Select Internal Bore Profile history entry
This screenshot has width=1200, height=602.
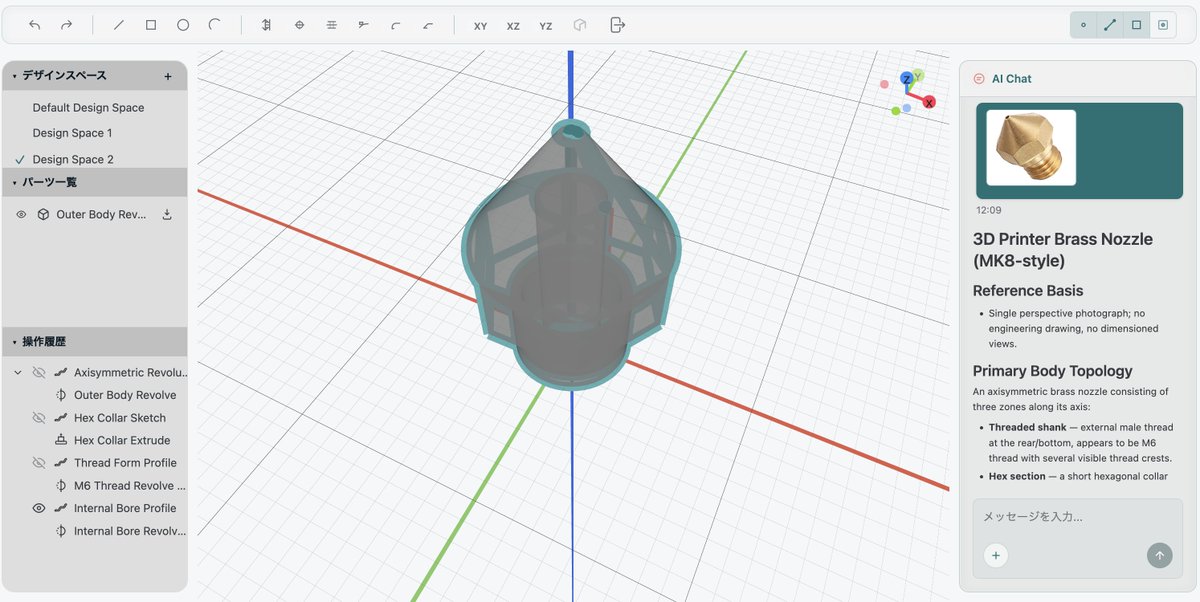pos(125,508)
